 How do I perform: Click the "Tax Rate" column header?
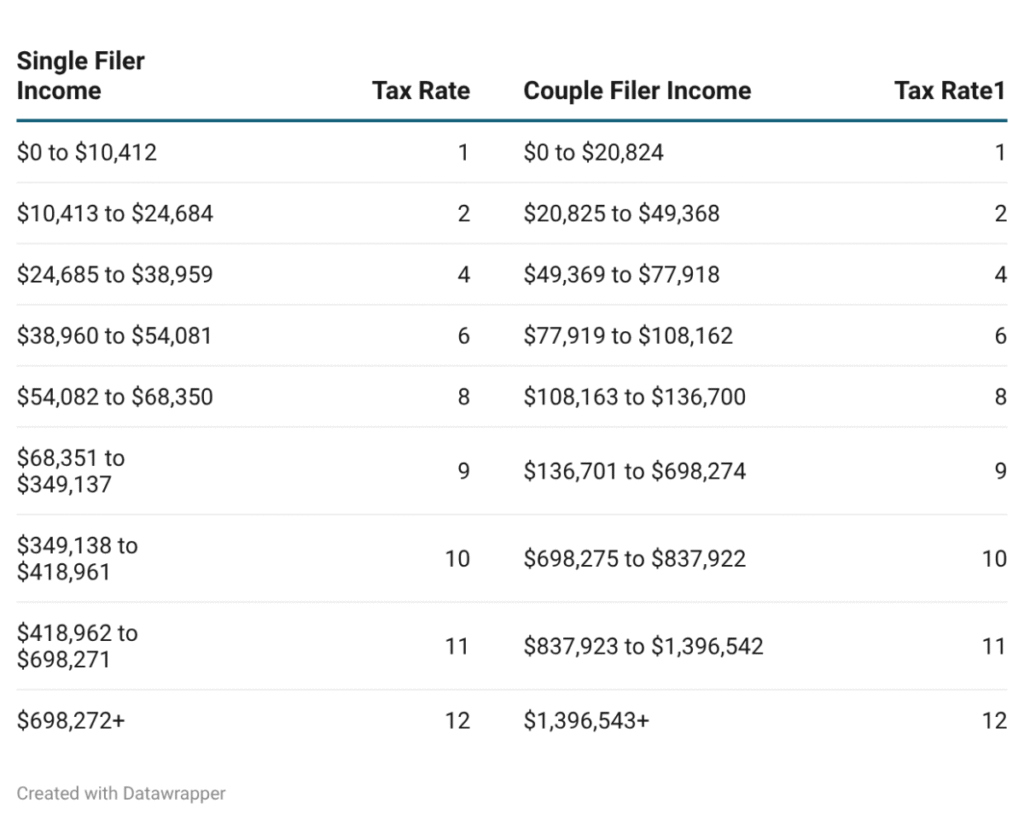[x=420, y=91]
